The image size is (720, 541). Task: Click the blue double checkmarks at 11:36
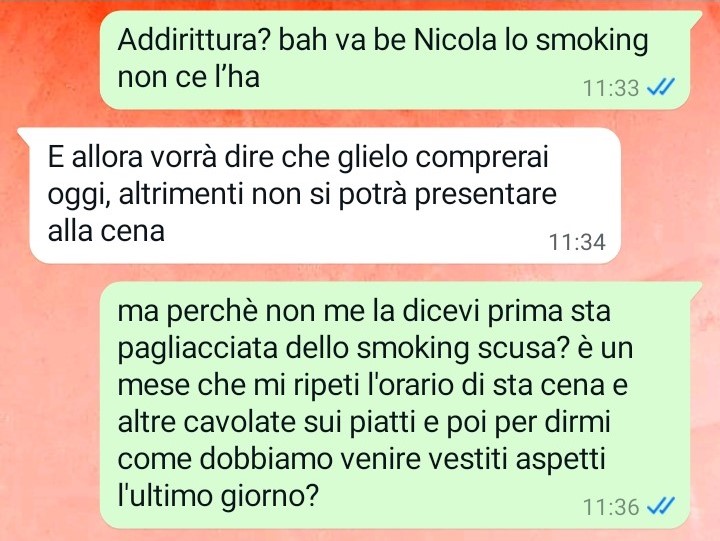tap(661, 507)
